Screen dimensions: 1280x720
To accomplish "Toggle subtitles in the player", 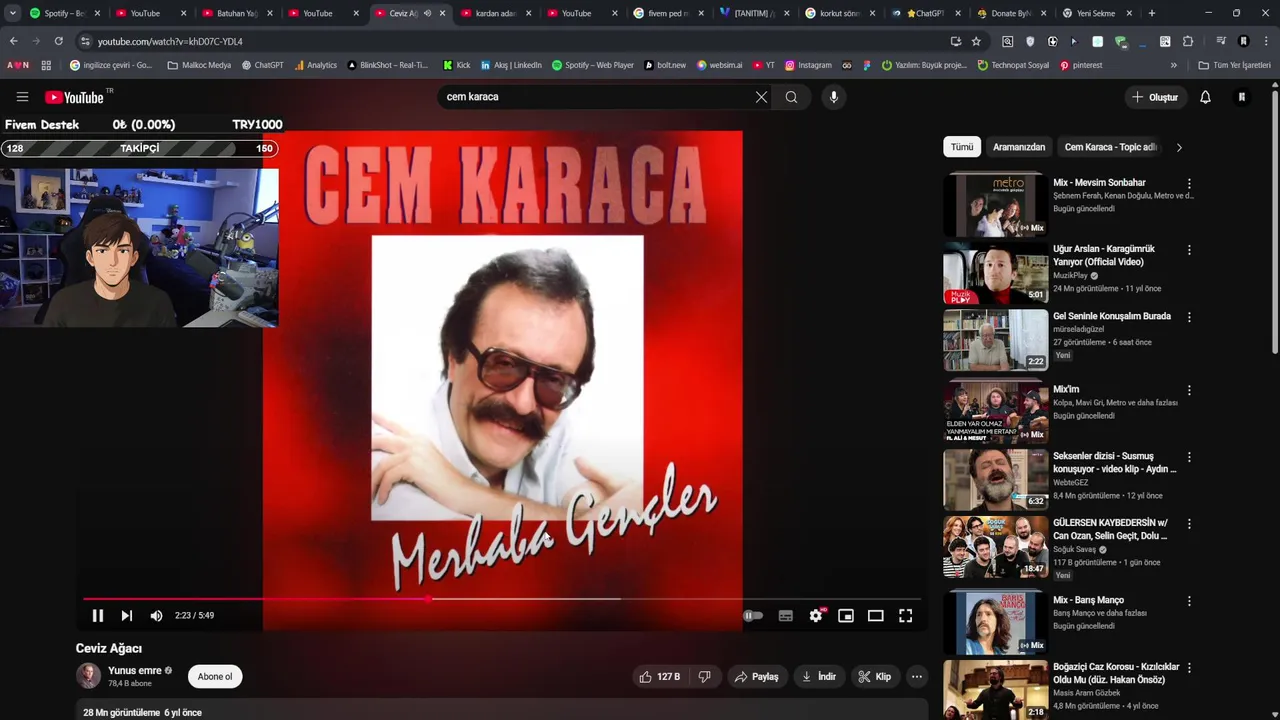I will [785, 616].
